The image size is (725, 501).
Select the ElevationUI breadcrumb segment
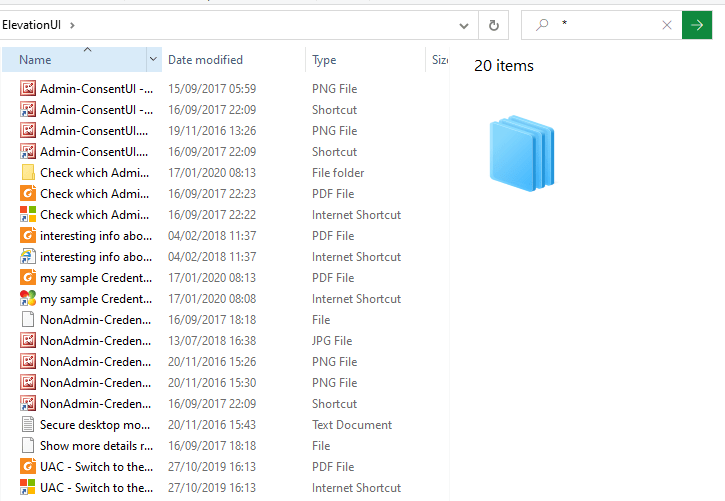pyautogui.click(x=31, y=25)
